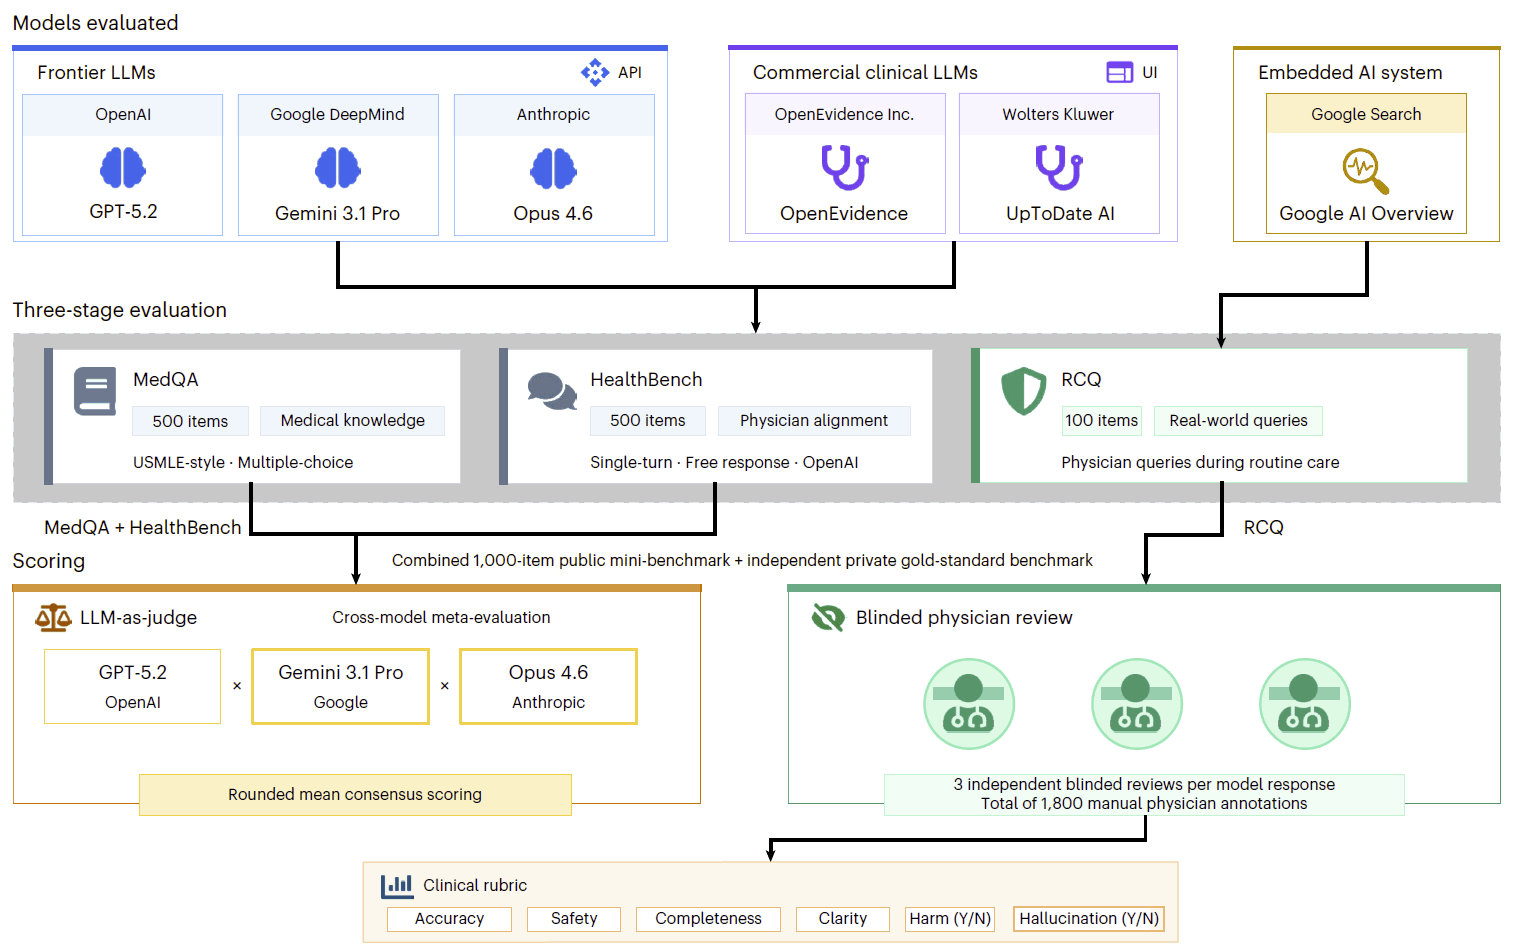This screenshot has height=952, width=1519.
Task: Click the Medical knowledge tag
Action: tap(352, 421)
